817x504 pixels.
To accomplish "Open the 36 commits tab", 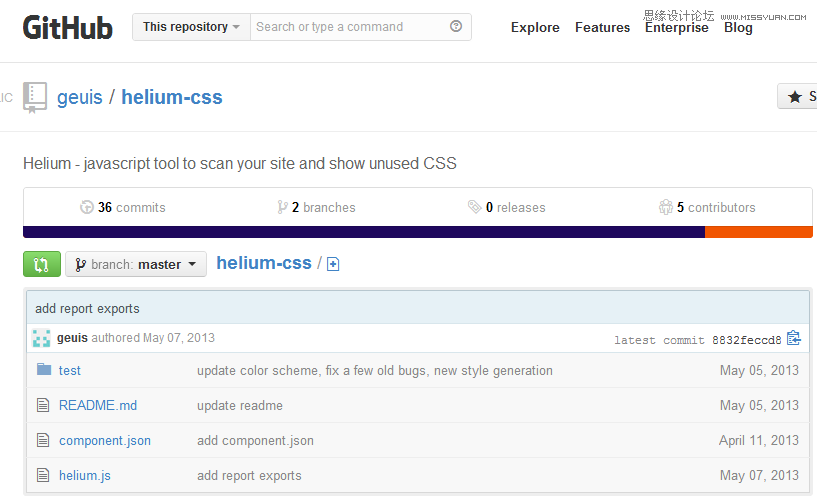I will (122, 207).
